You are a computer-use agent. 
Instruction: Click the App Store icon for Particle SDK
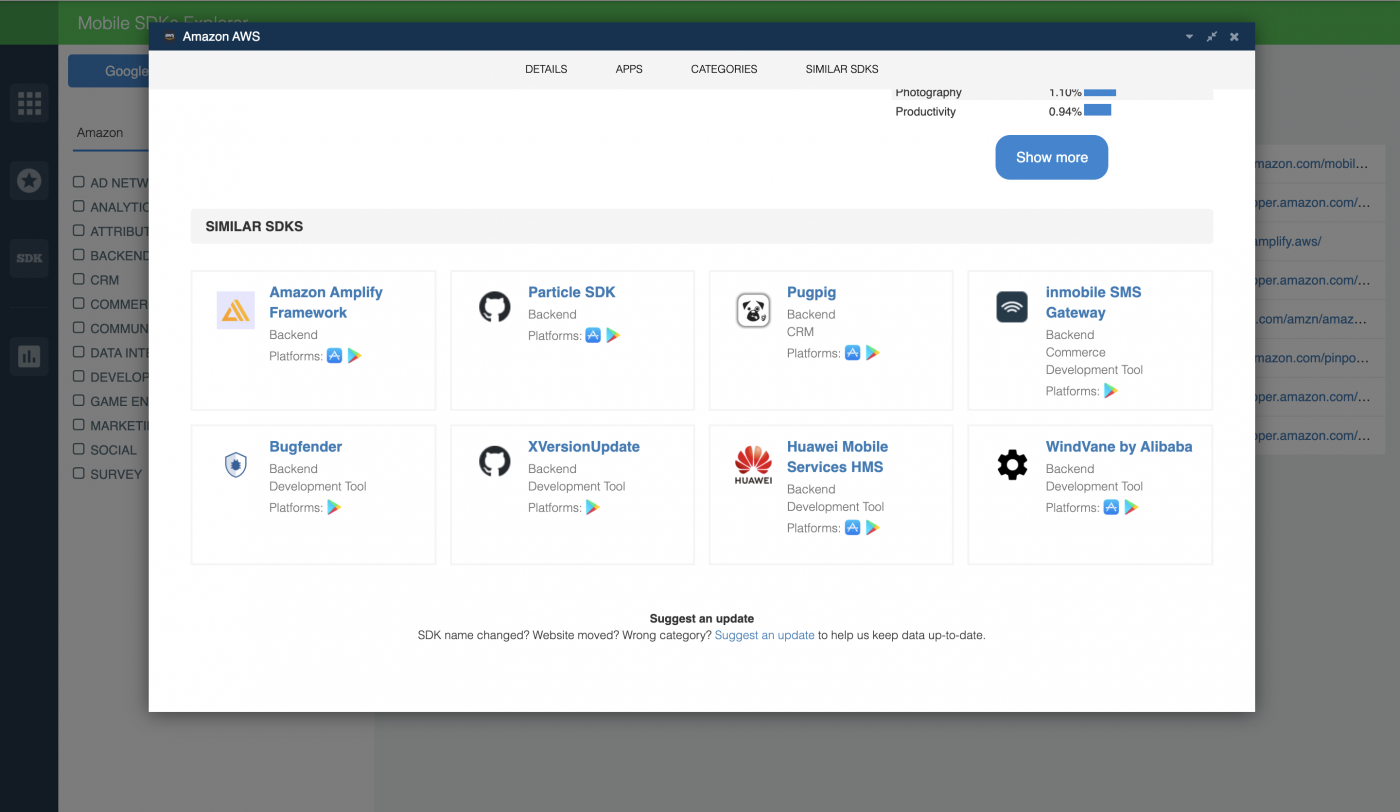point(593,335)
